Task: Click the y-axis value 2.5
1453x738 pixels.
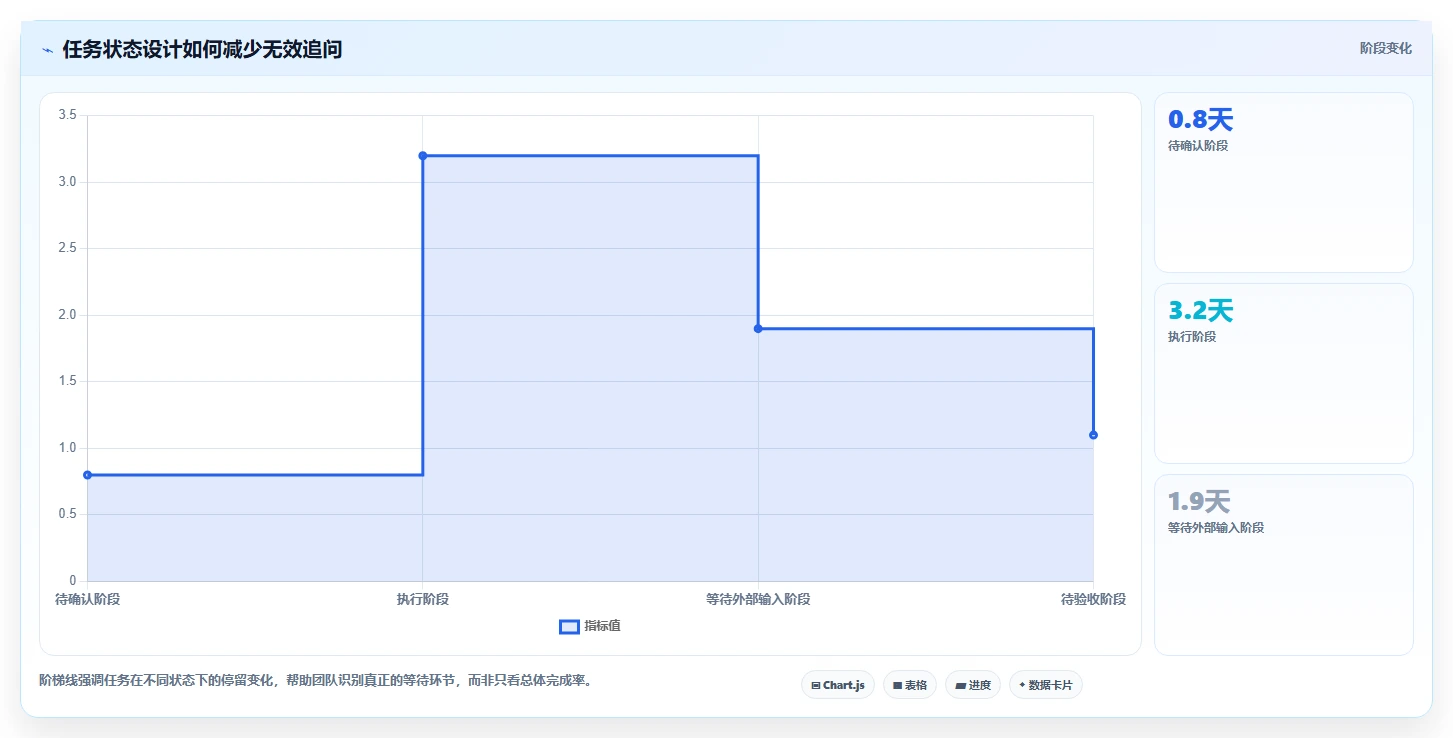Action: pyautogui.click(x=68, y=249)
